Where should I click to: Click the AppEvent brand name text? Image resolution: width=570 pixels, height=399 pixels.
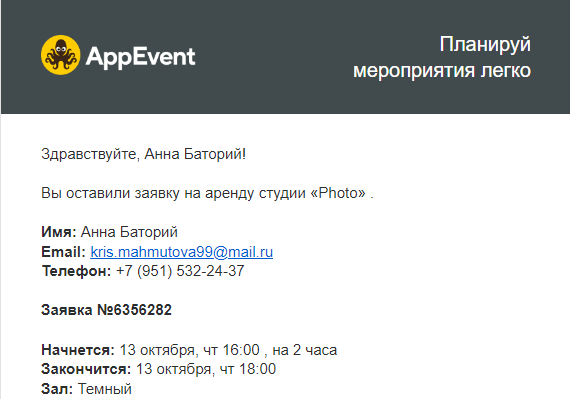pyautogui.click(x=140, y=57)
